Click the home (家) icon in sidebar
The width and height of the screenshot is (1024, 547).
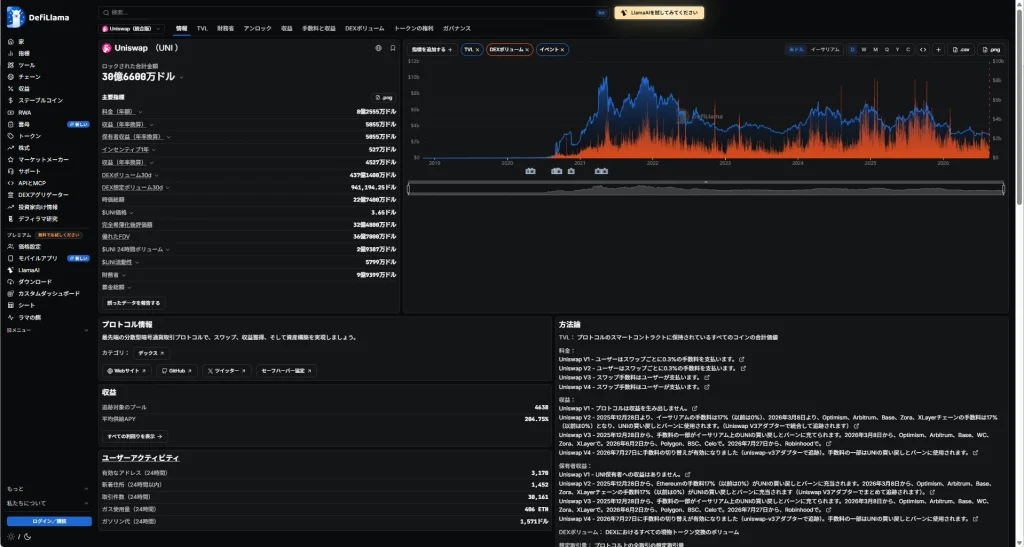click(x=10, y=42)
